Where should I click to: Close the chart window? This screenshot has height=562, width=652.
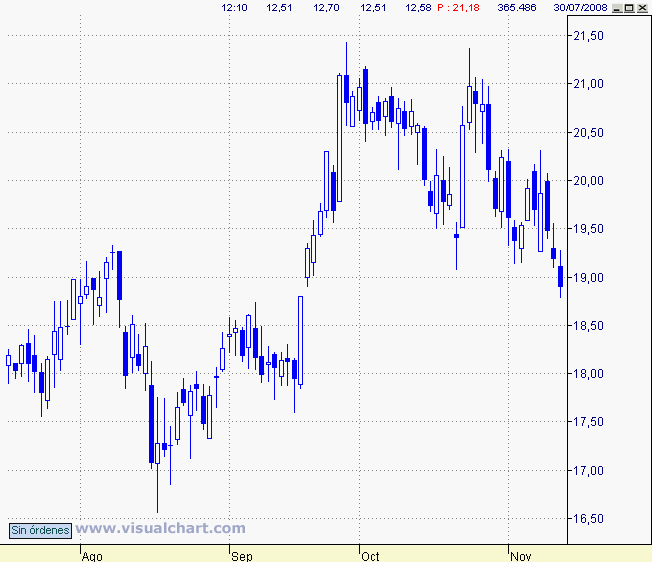point(642,8)
